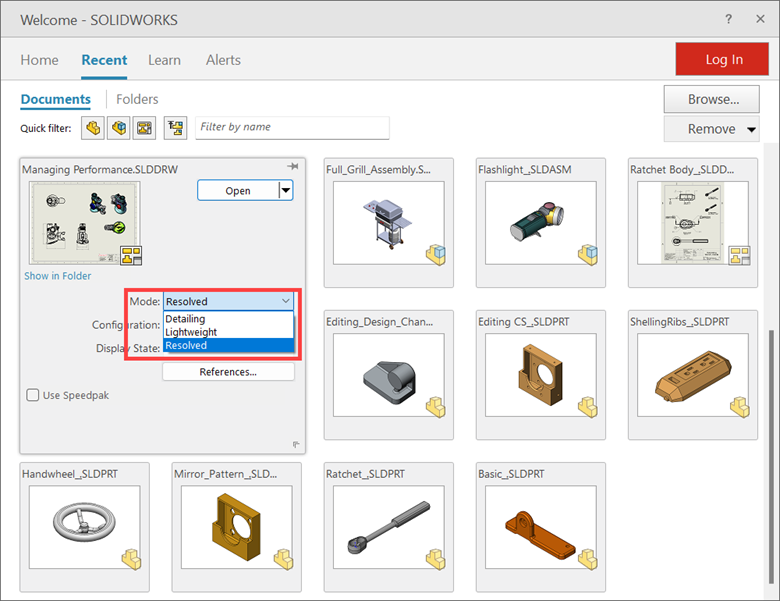
Task: Click the vertical scrollbar thumb
Action: tap(771, 458)
